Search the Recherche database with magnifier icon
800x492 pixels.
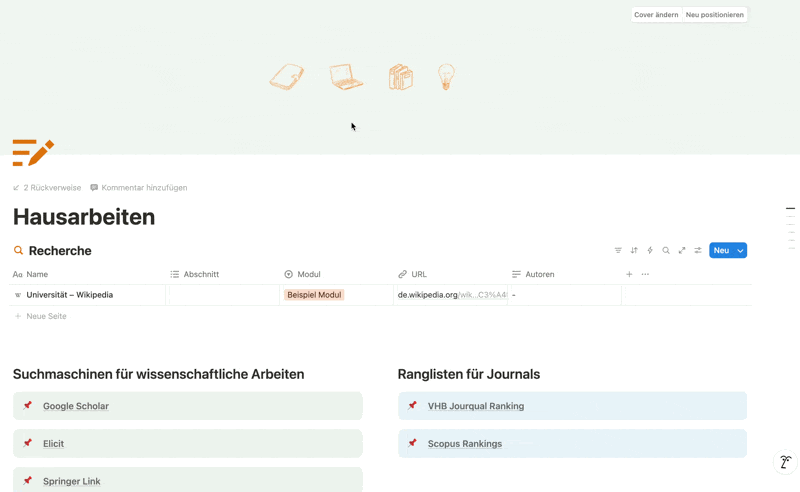pyautogui.click(x=666, y=251)
